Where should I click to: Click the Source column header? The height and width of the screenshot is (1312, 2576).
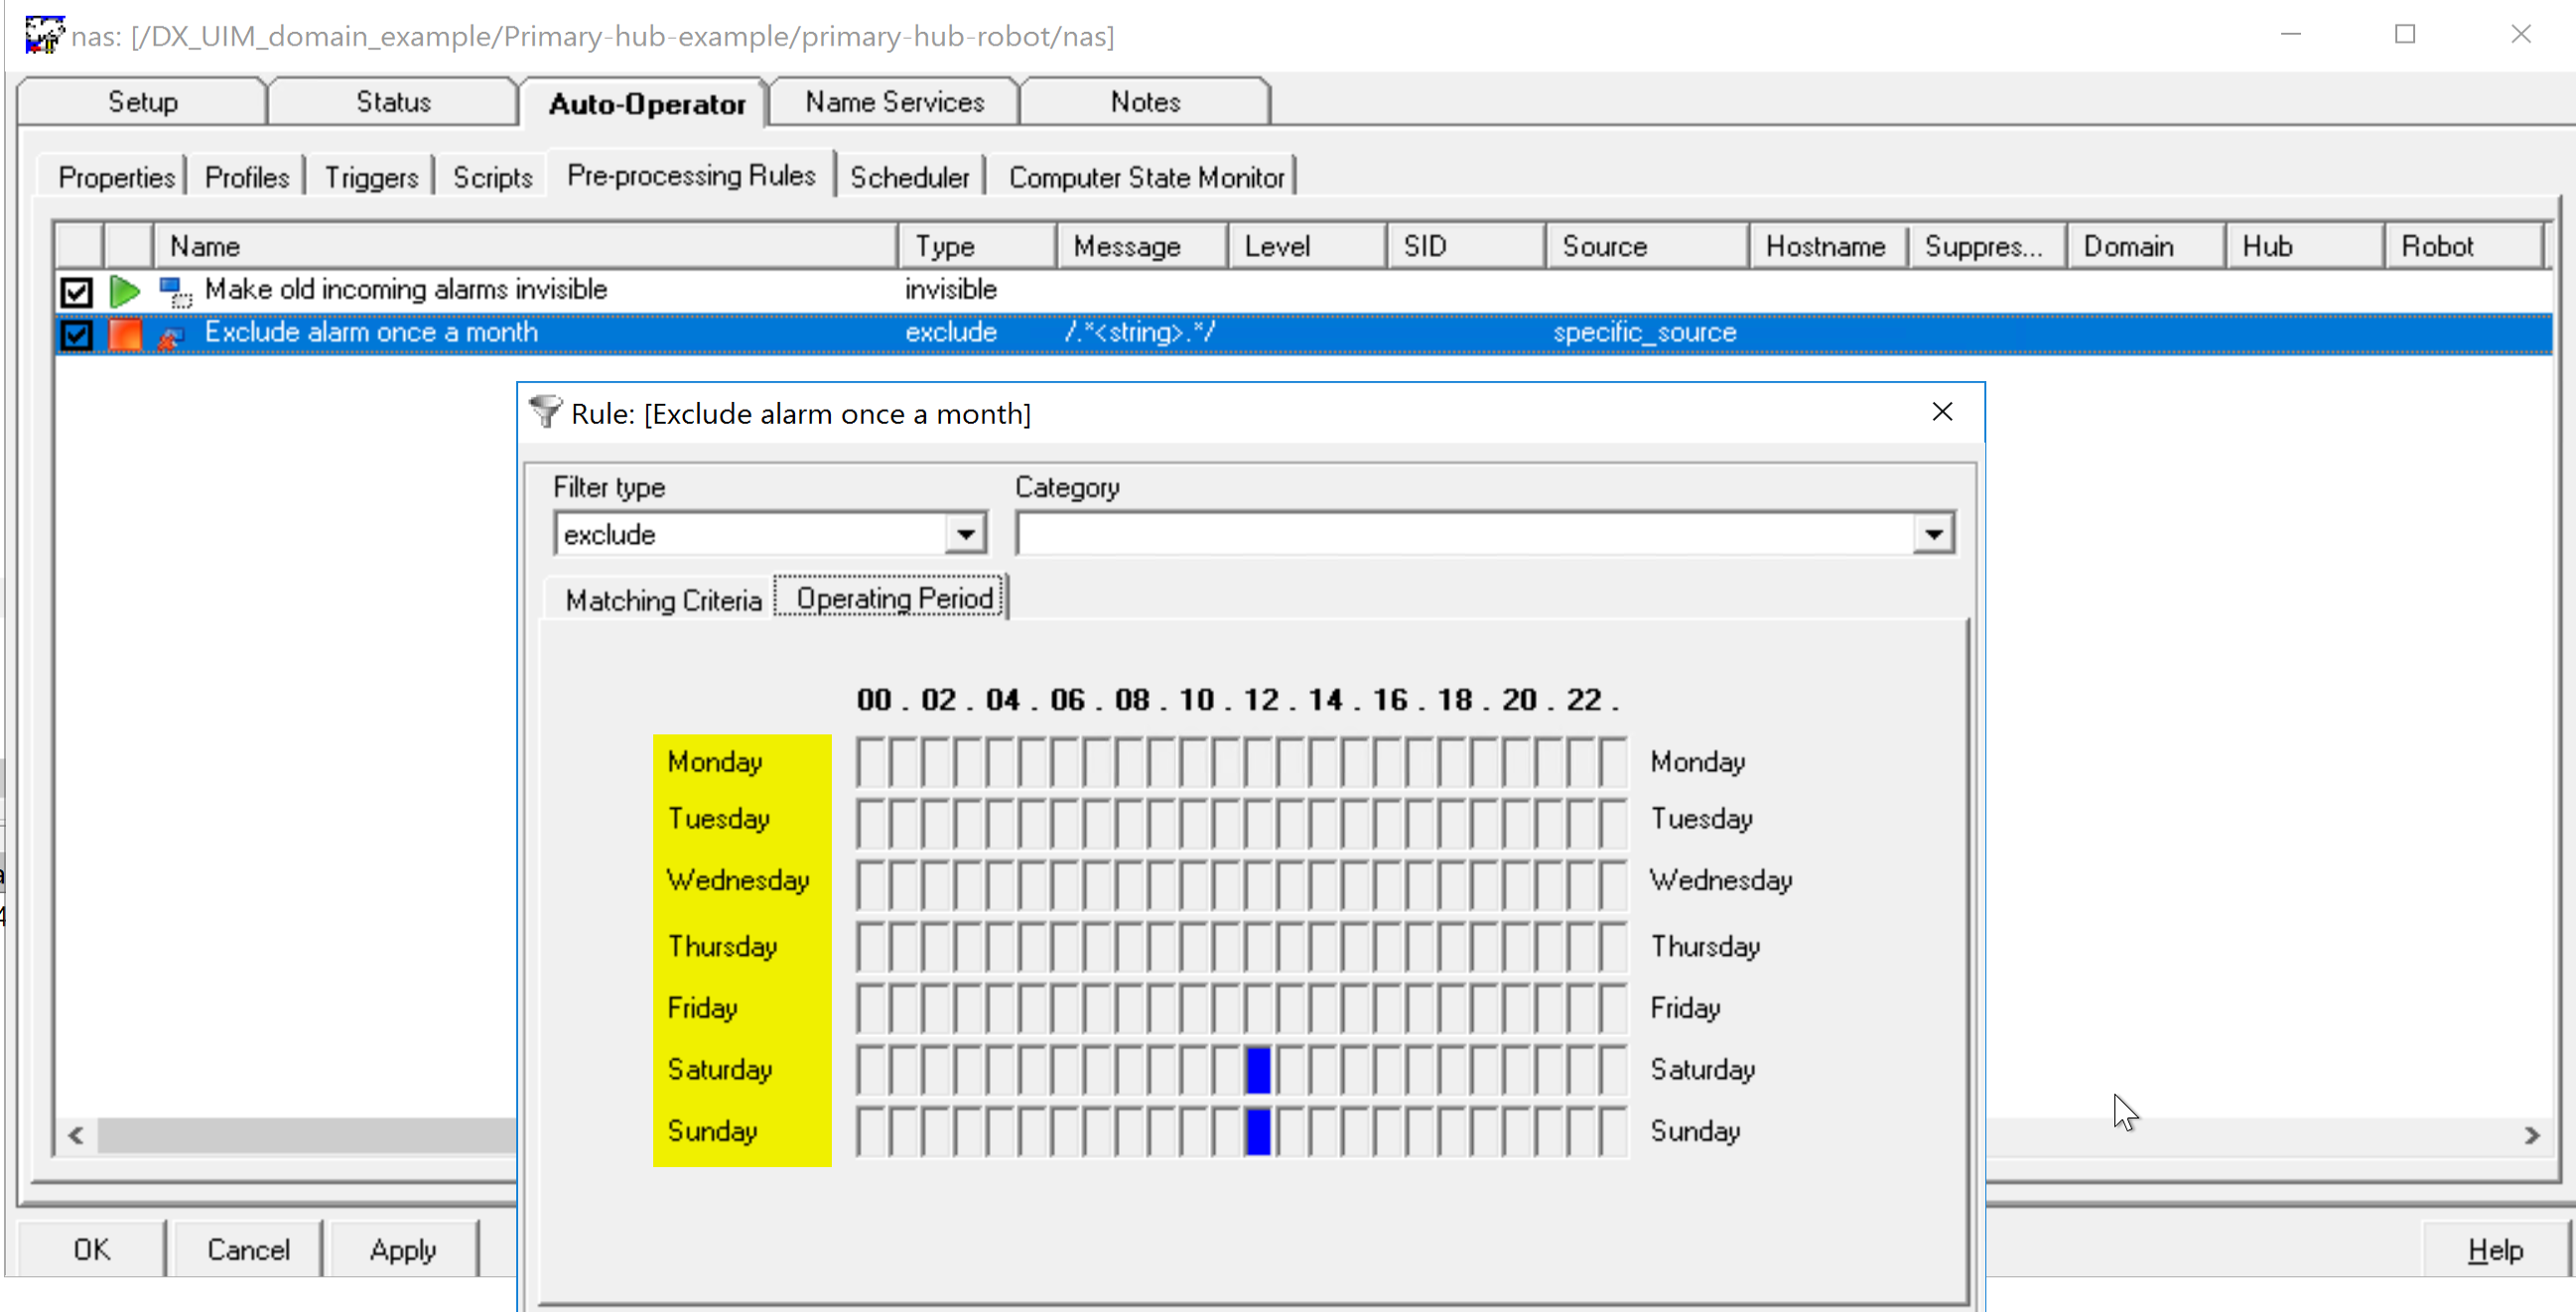click(1603, 246)
